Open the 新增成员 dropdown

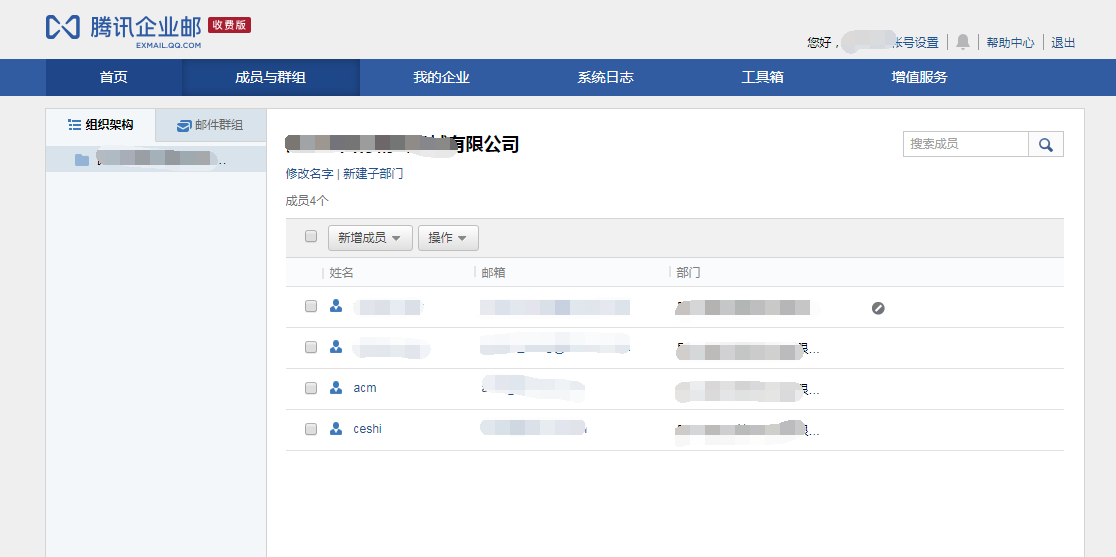[370, 238]
